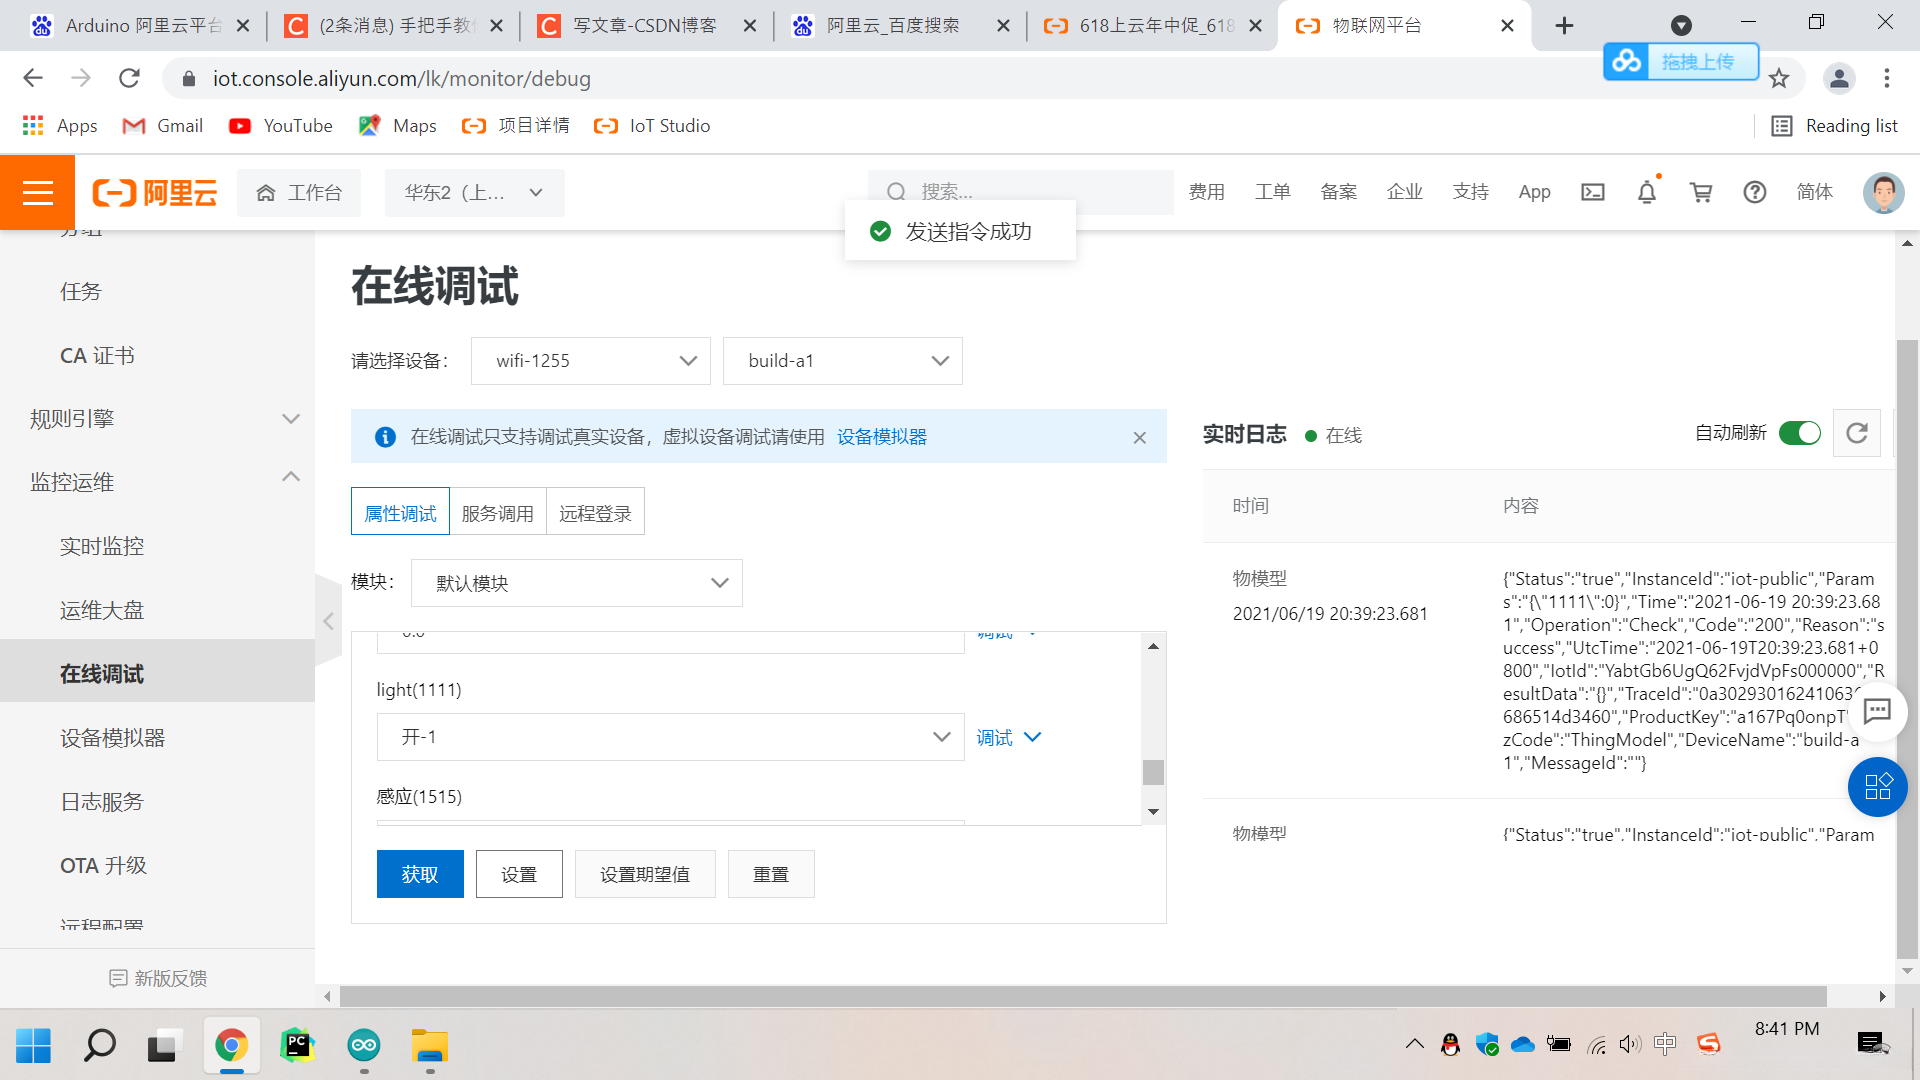Open the 设备模拟器 link in the notice

881,437
